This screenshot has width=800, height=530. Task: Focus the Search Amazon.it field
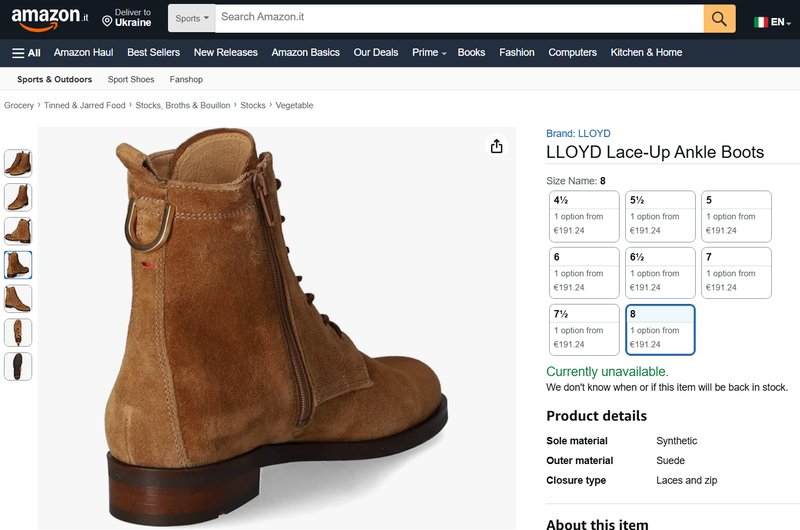click(459, 18)
